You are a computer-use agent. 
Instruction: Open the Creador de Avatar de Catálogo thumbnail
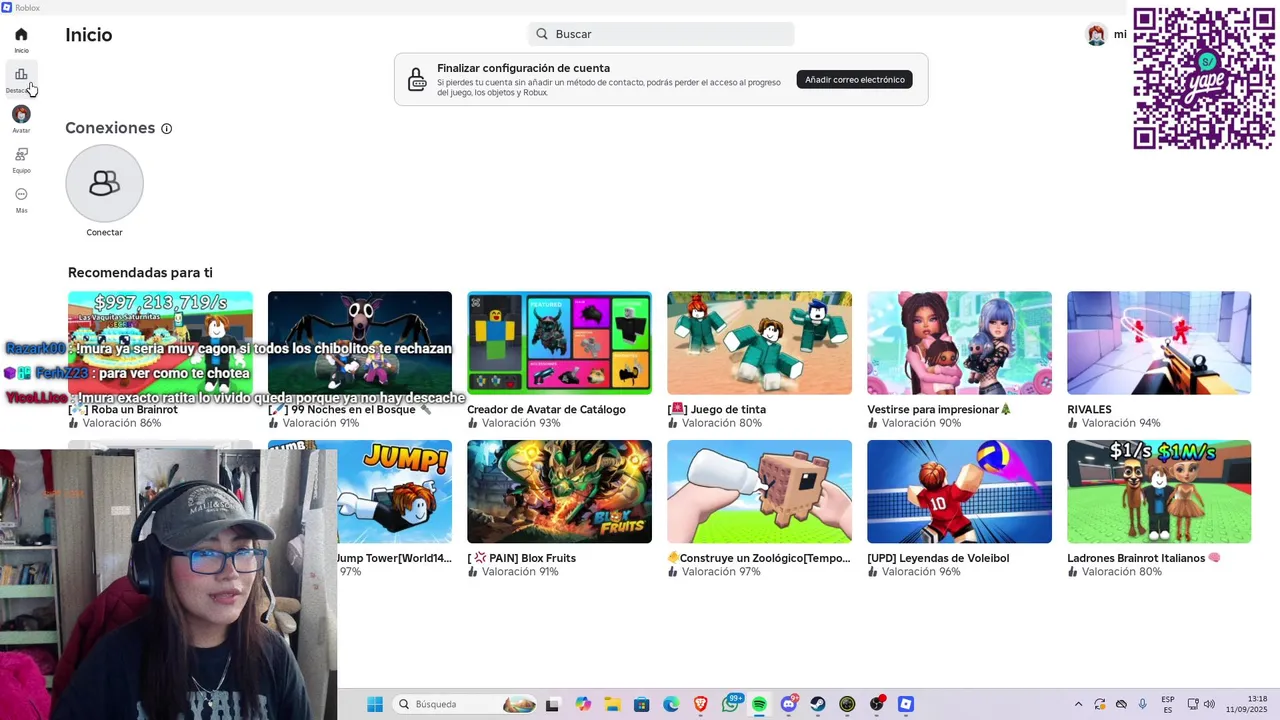[559, 343]
